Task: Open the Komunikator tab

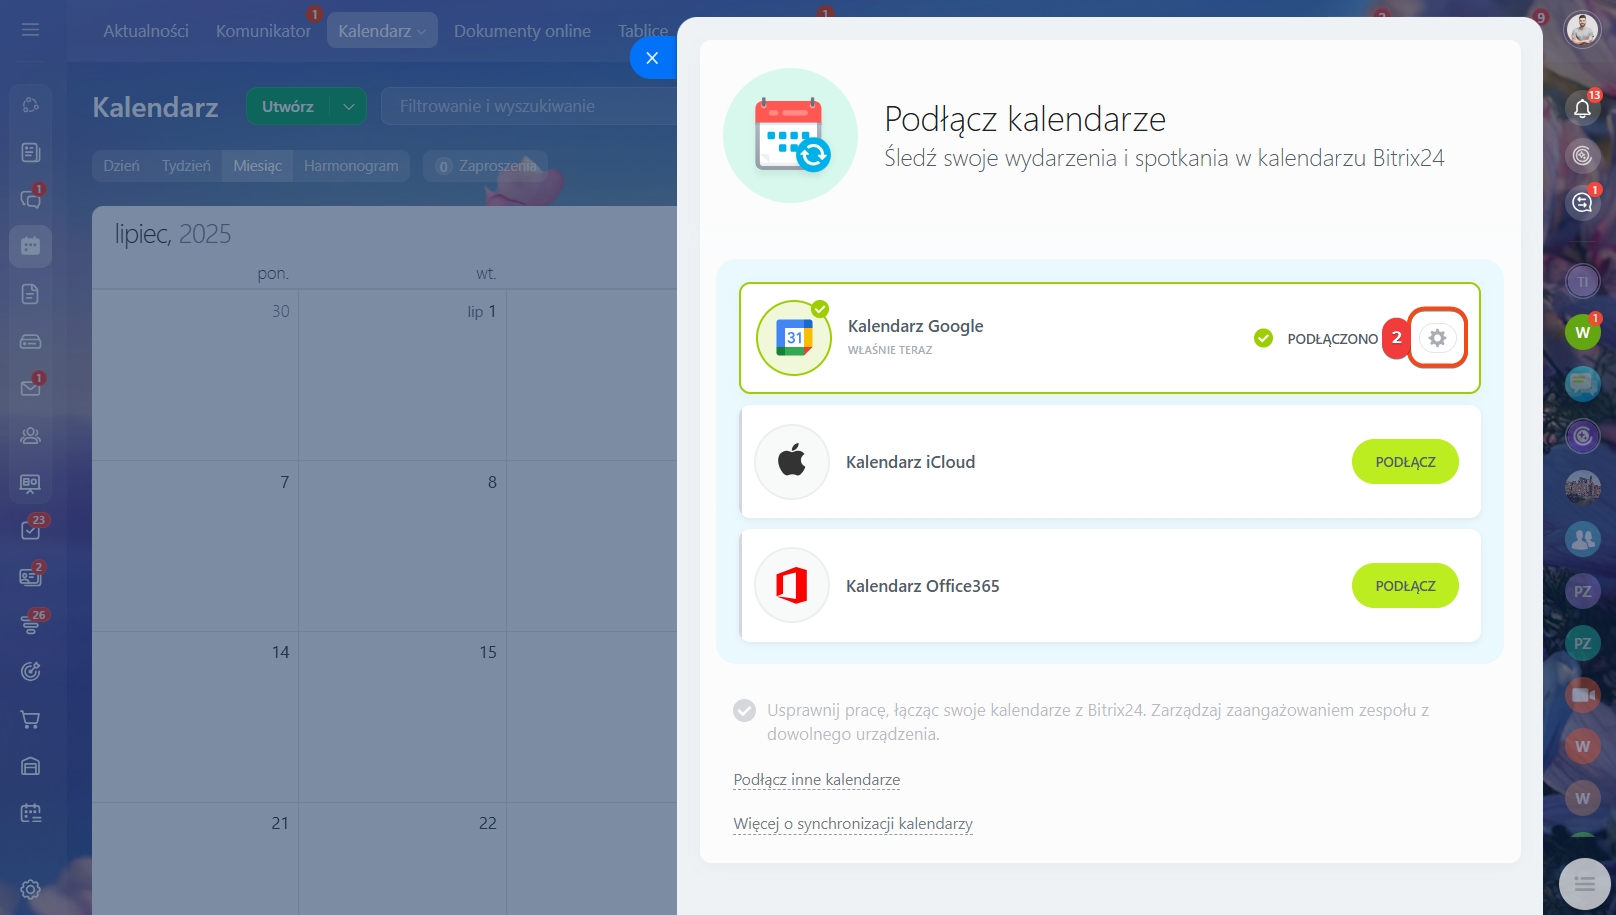Action: [263, 31]
